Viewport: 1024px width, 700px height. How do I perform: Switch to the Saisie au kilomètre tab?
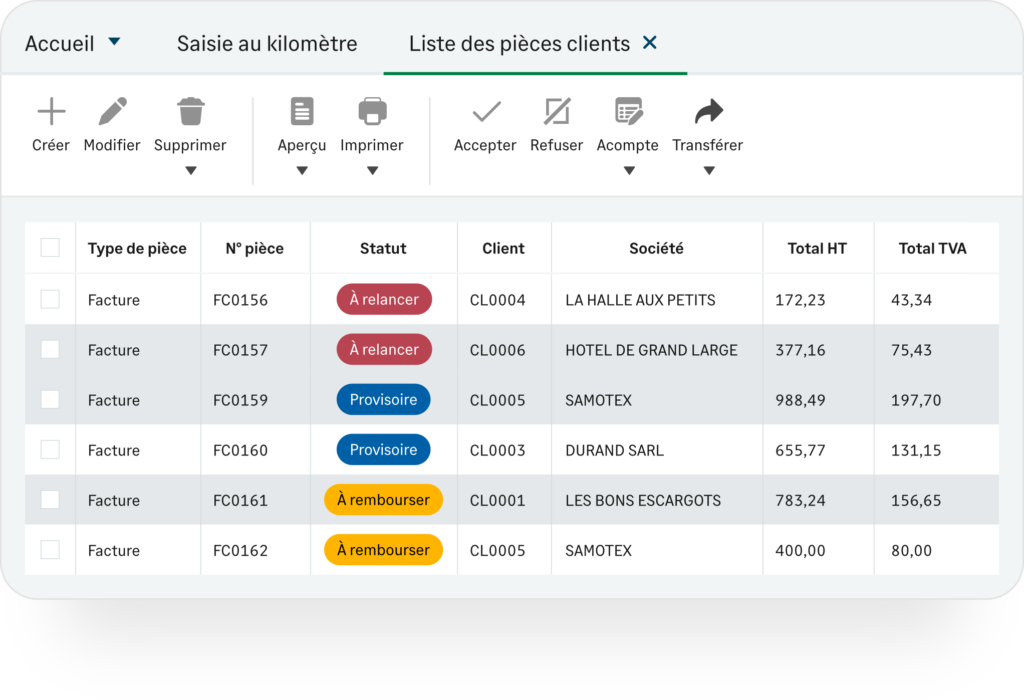[267, 44]
